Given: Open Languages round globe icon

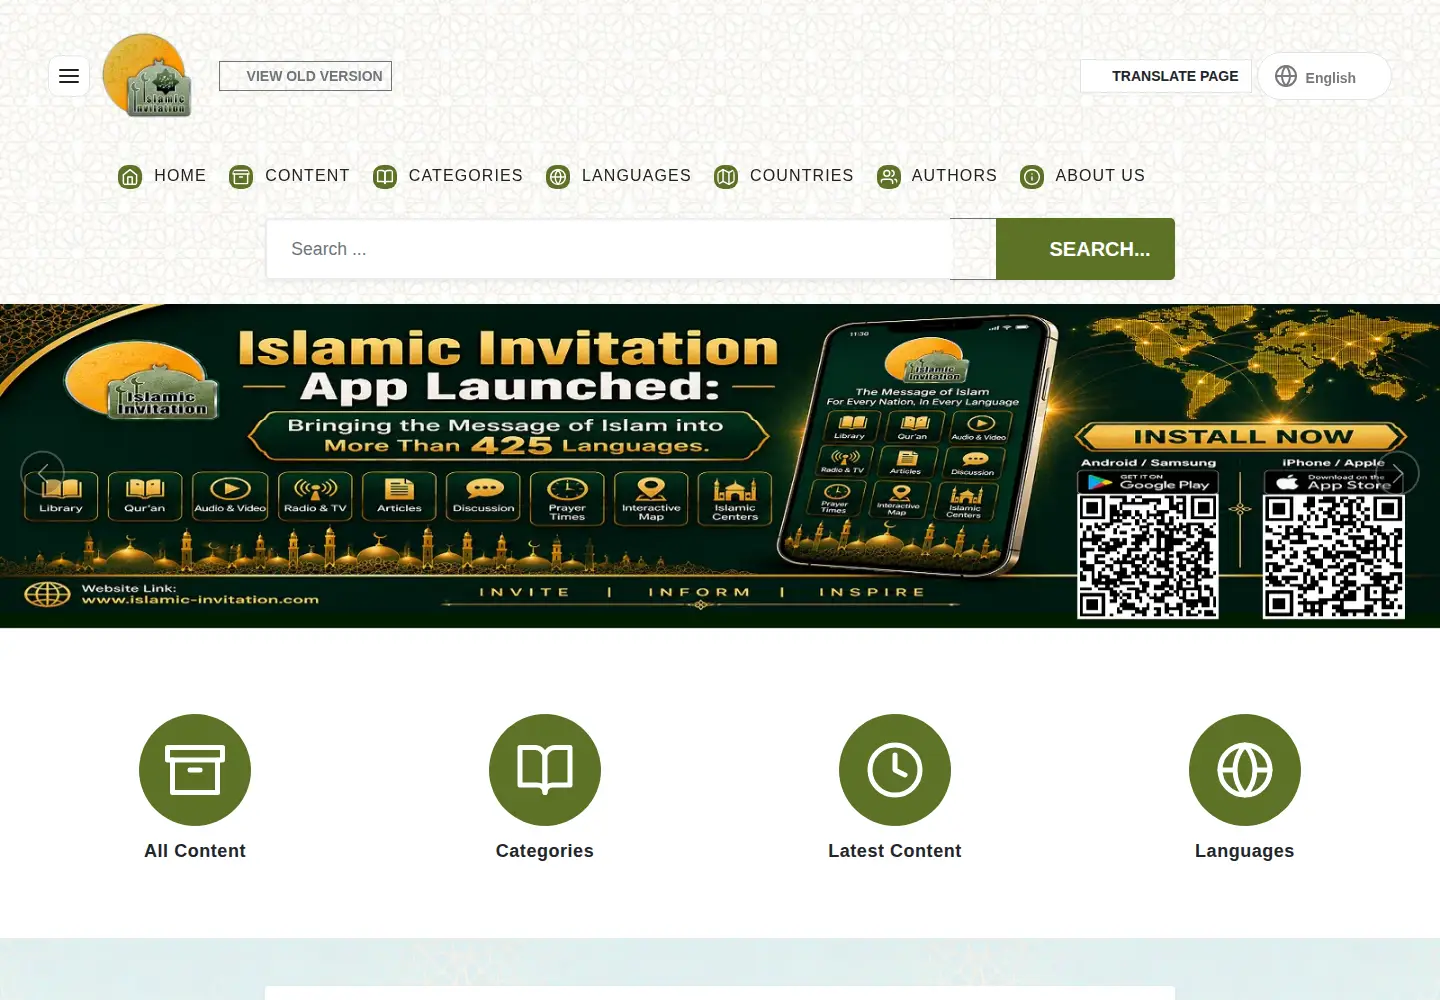Looking at the screenshot, I should pyautogui.click(x=1245, y=770).
